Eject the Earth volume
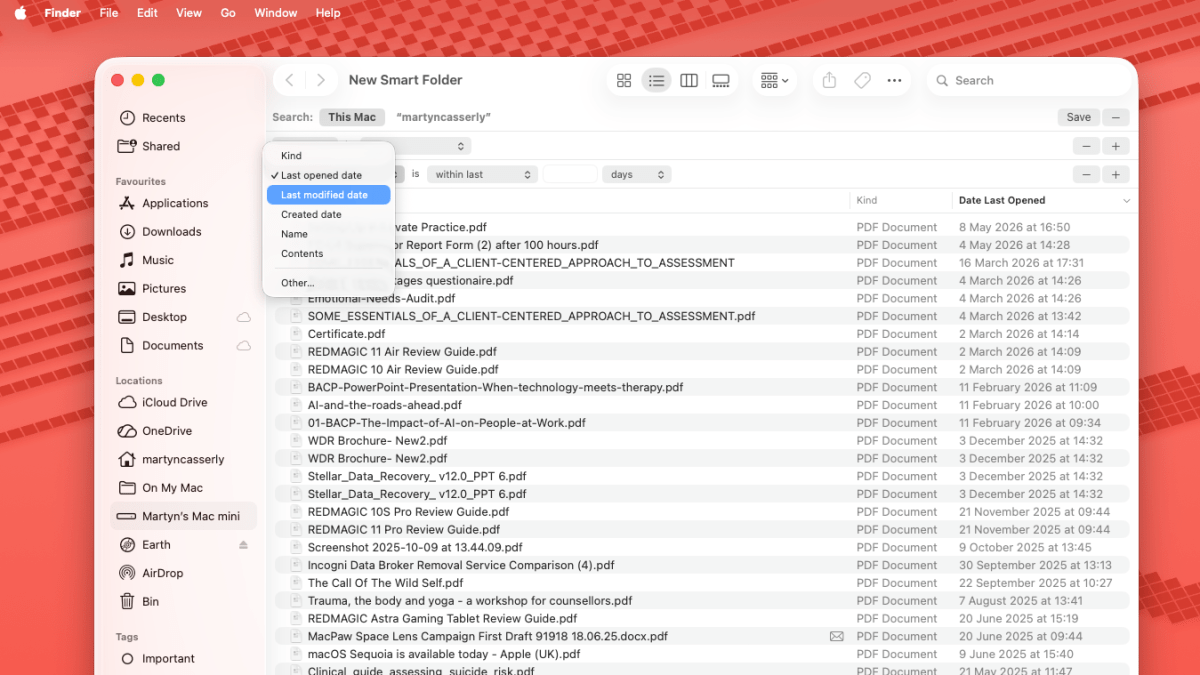The height and width of the screenshot is (675, 1200). click(243, 545)
